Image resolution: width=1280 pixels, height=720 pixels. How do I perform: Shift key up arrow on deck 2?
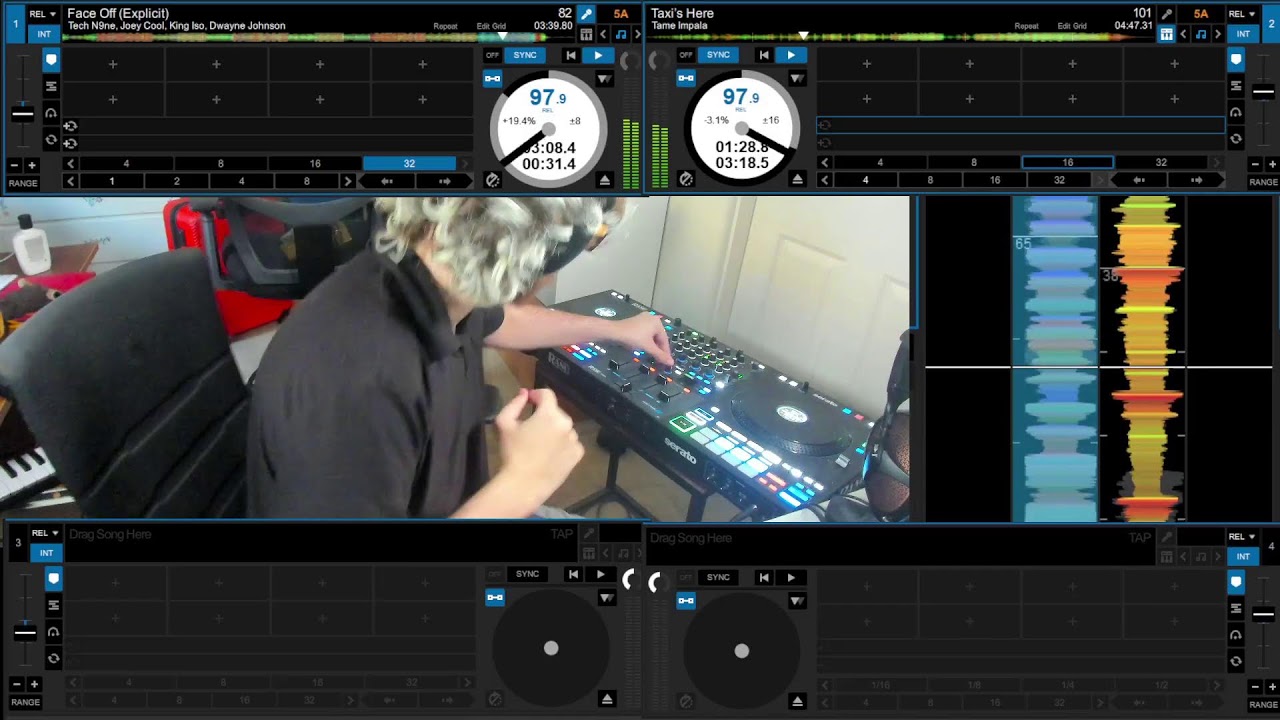[x=1217, y=35]
